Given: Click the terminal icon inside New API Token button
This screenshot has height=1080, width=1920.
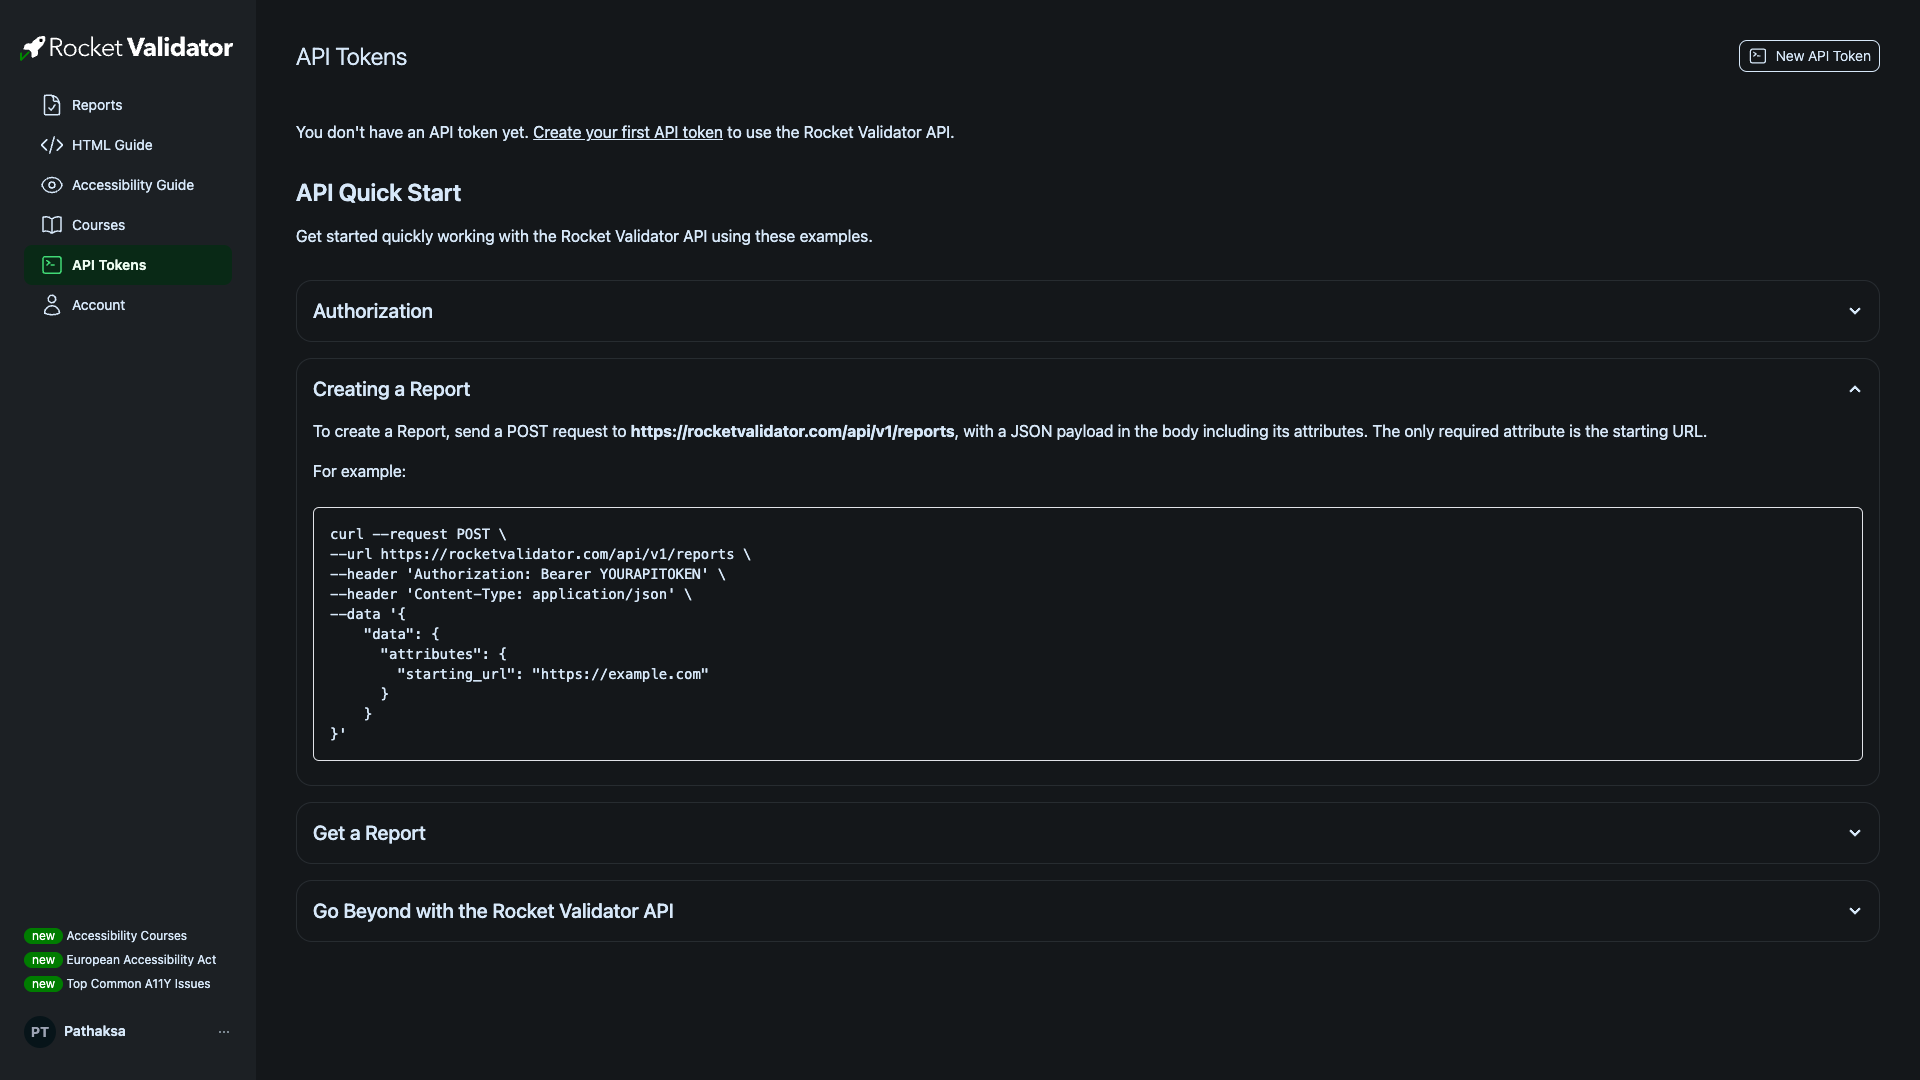Looking at the screenshot, I should (1759, 56).
